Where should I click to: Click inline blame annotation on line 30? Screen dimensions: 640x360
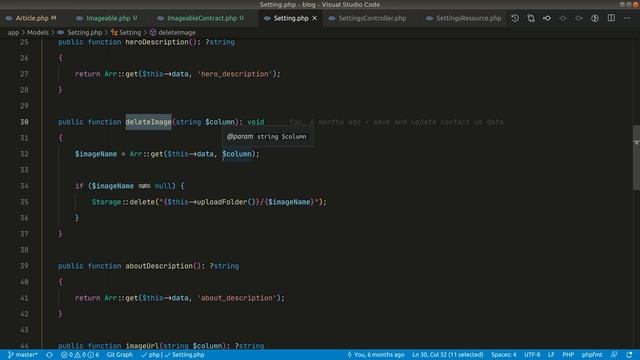point(396,122)
